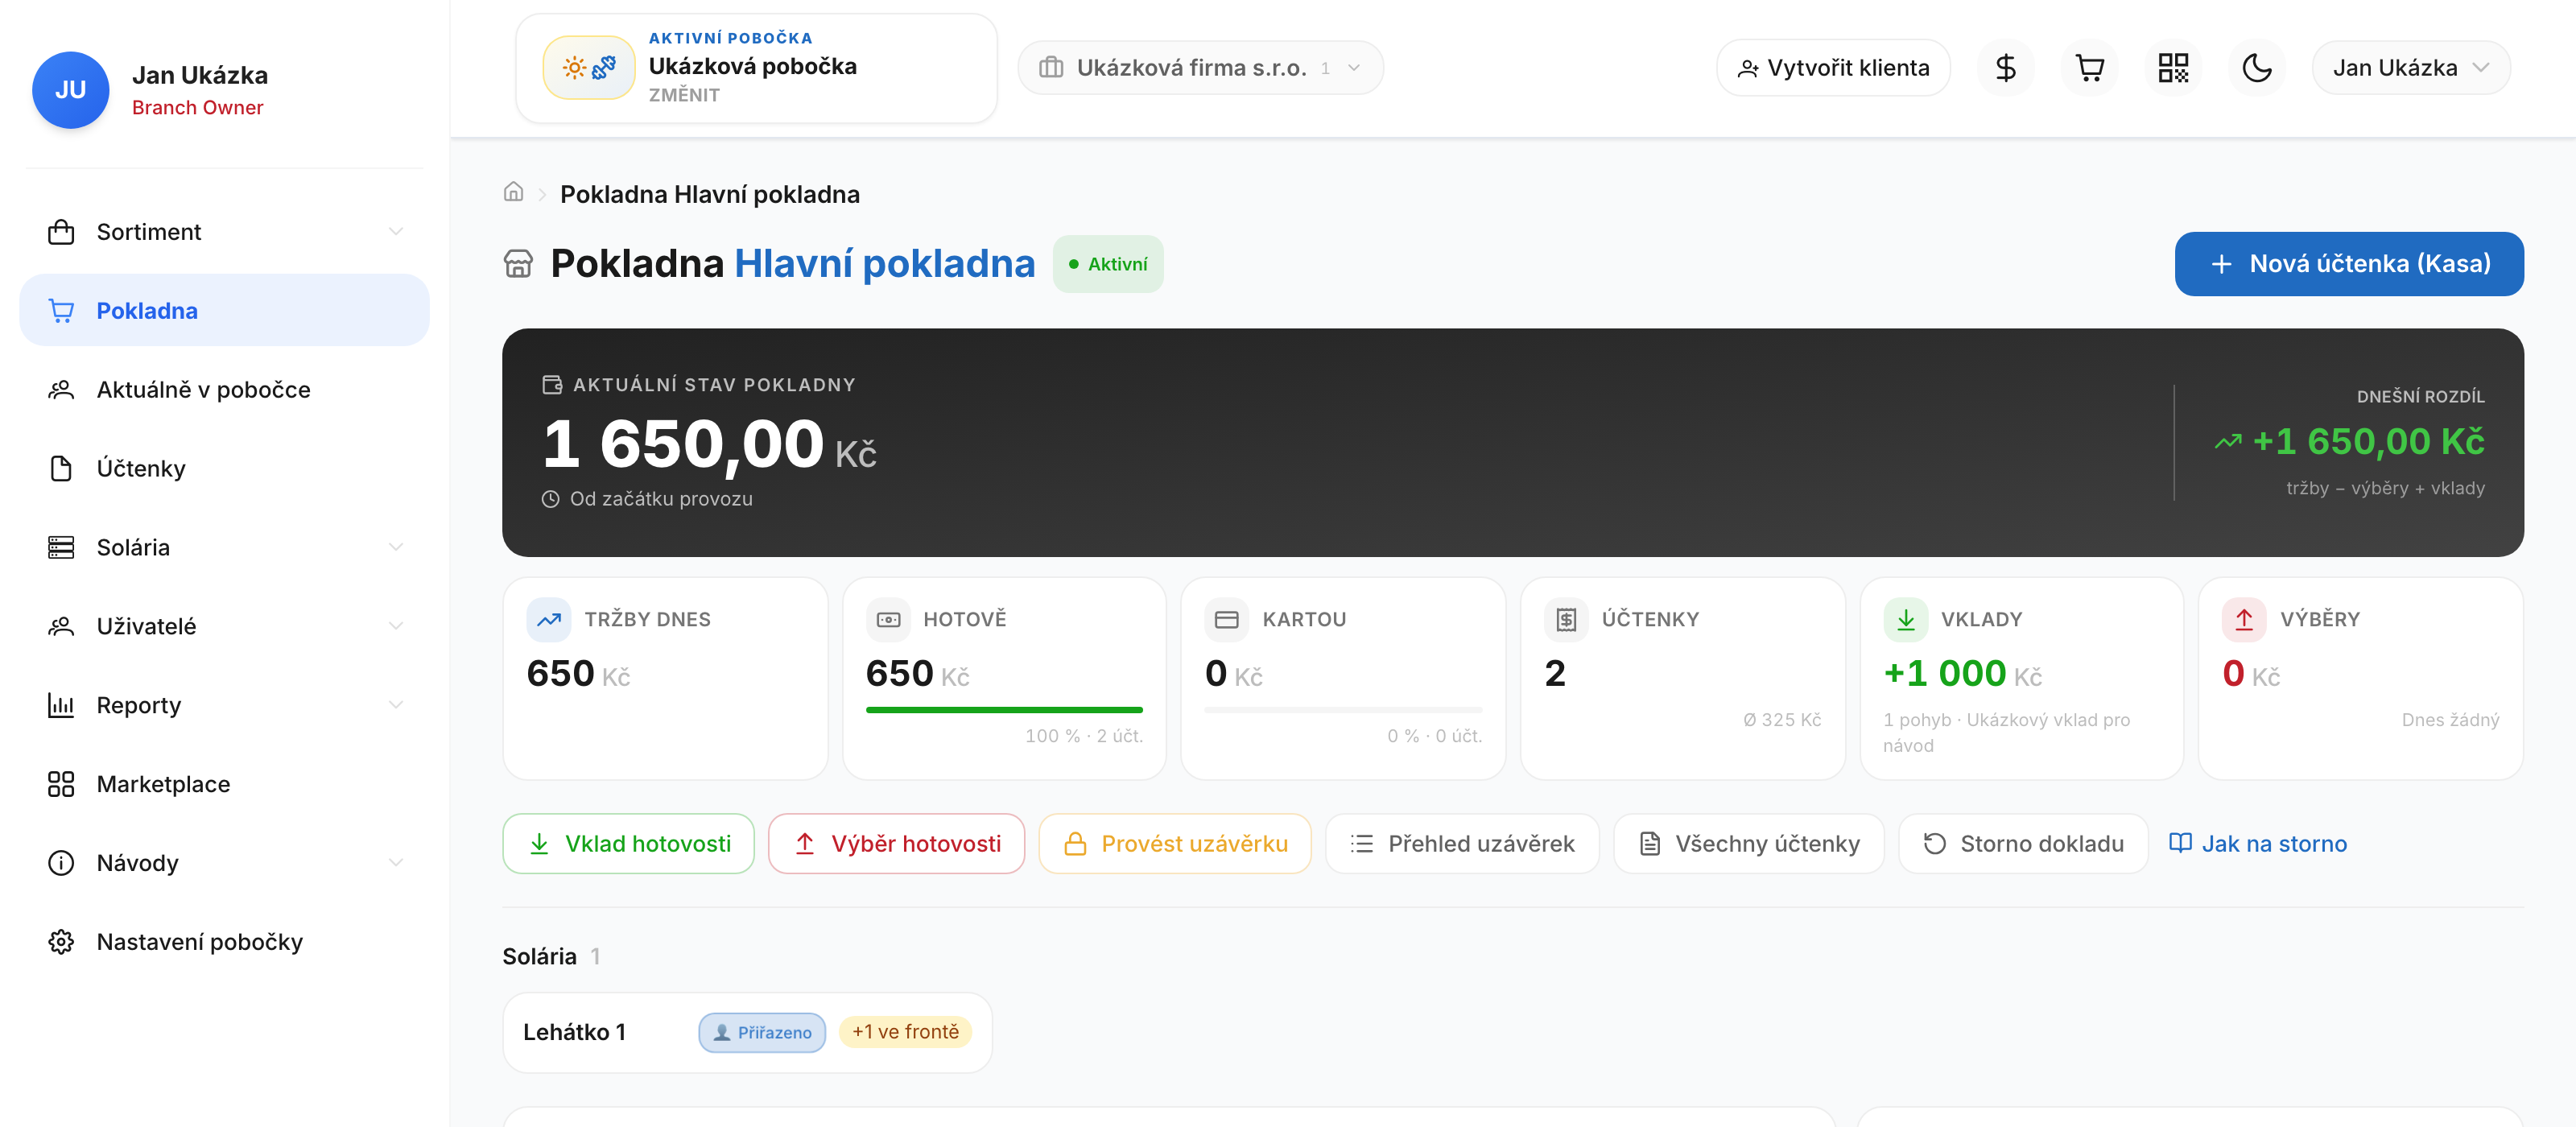
Task: Open Účtenky in the sidebar
Action: point(224,469)
